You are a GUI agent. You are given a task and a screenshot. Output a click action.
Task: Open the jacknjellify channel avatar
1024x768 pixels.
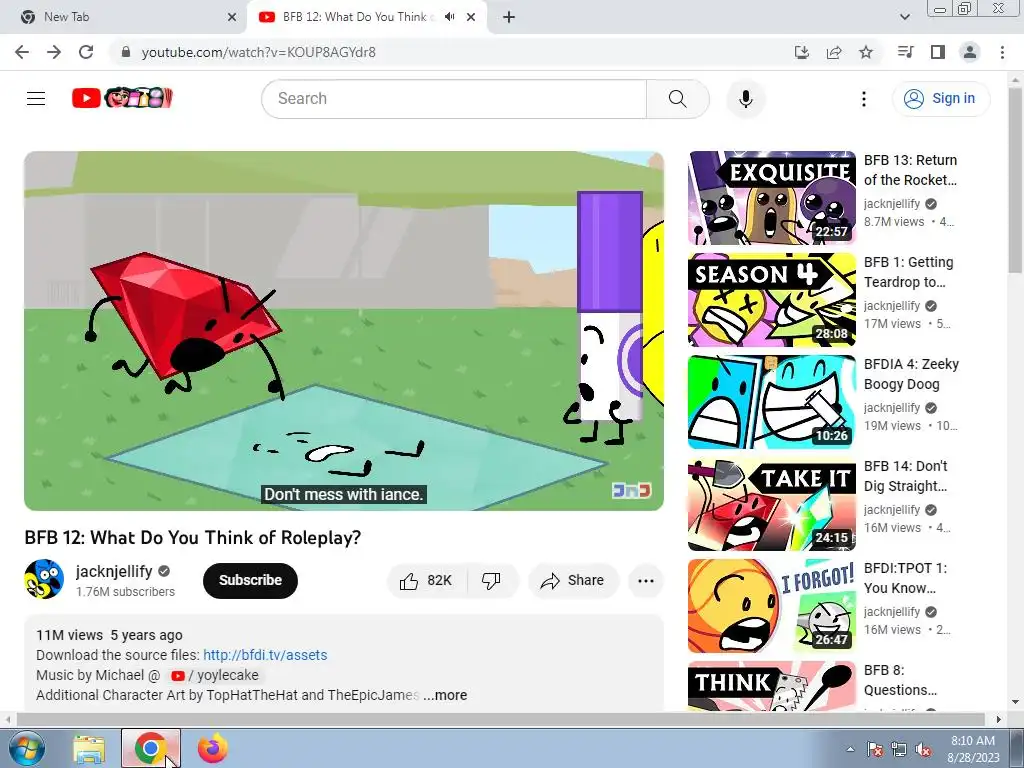(x=44, y=579)
